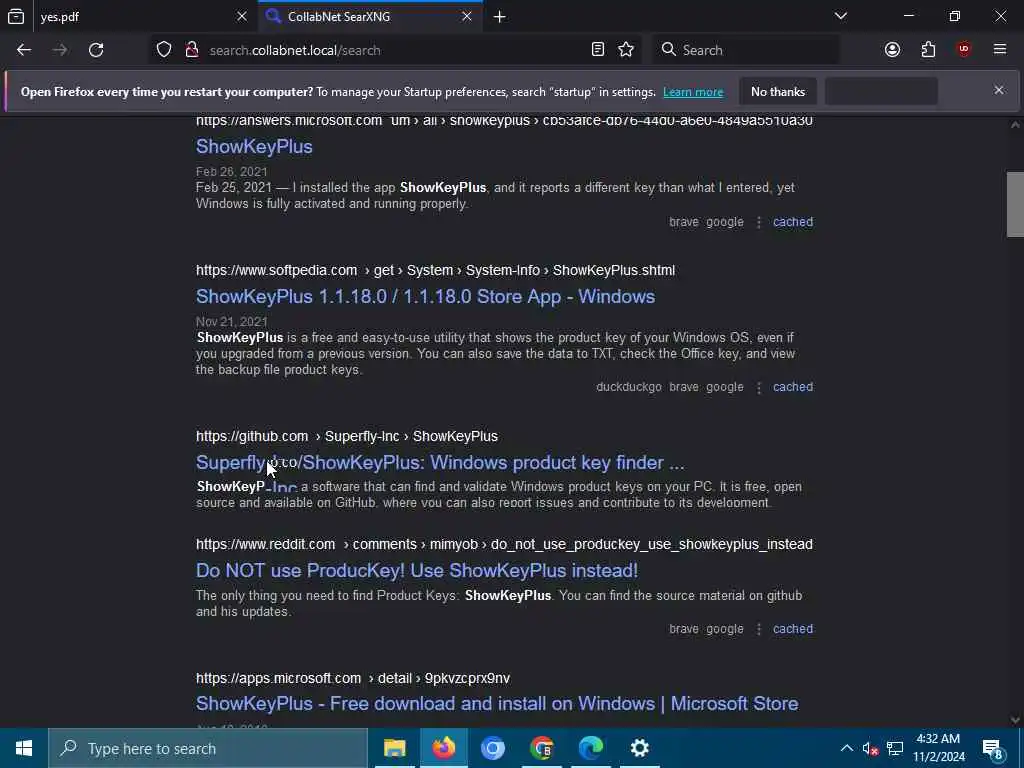
Task: Open the uBlock Origin extension icon
Action: tap(964, 50)
